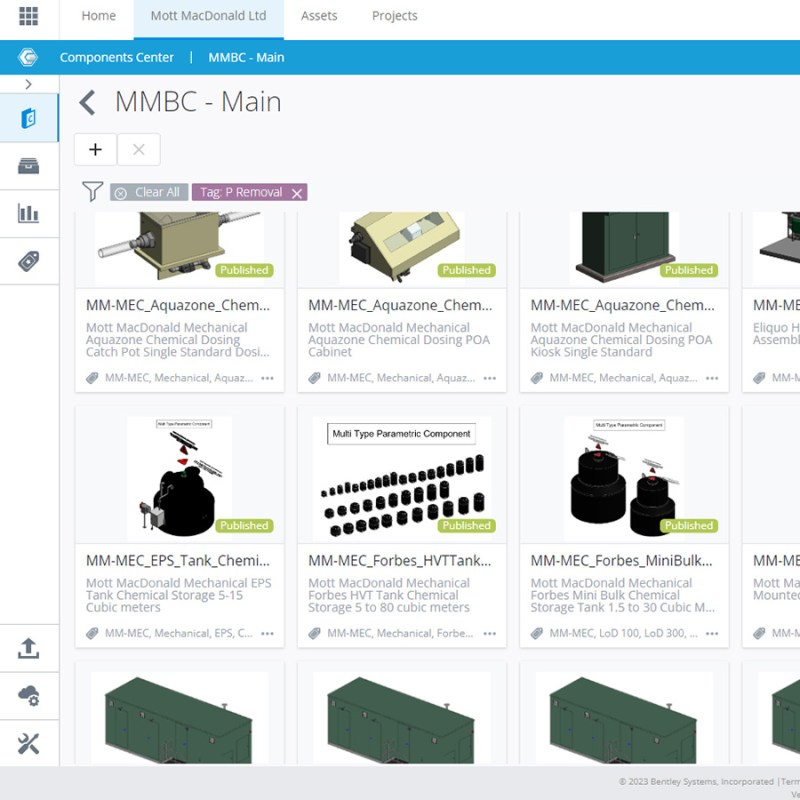Click the Components Center logo icon
This screenshot has width=800, height=800.
point(28,57)
